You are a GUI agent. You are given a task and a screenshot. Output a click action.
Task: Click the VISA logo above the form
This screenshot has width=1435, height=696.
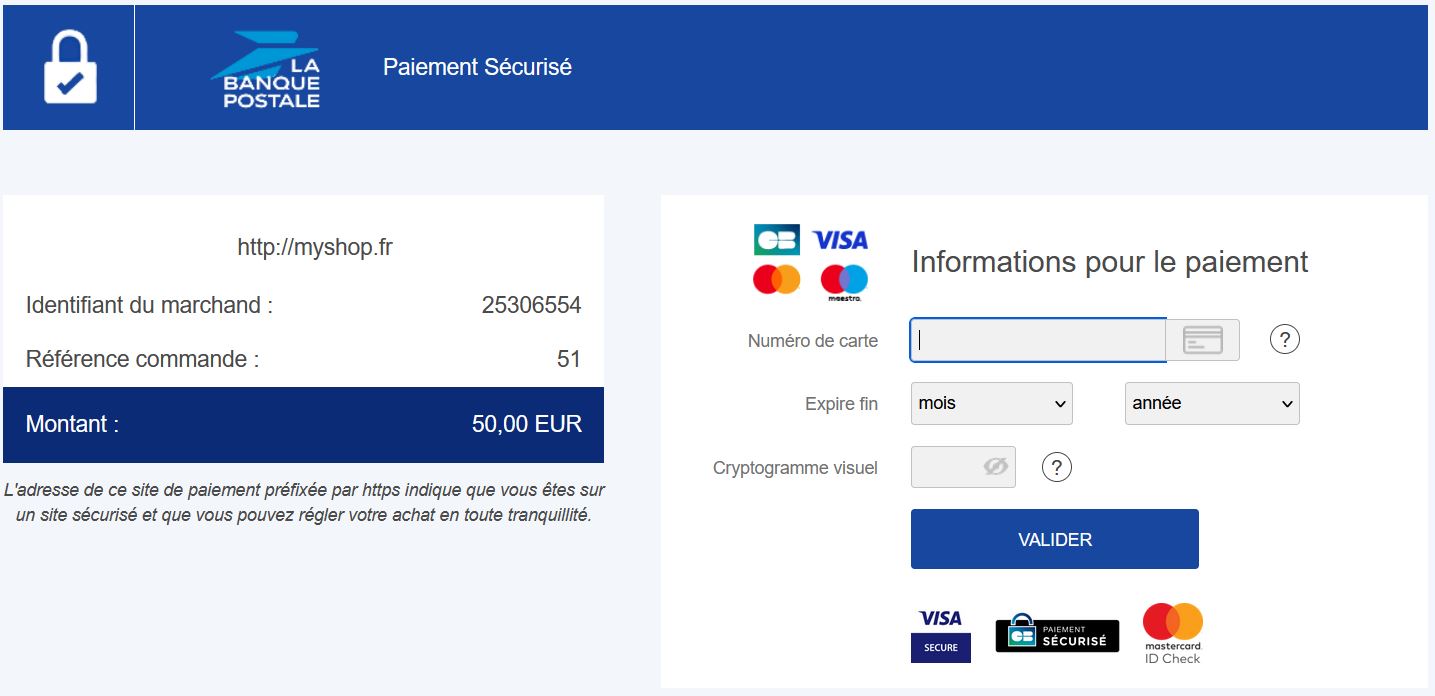click(x=840, y=240)
